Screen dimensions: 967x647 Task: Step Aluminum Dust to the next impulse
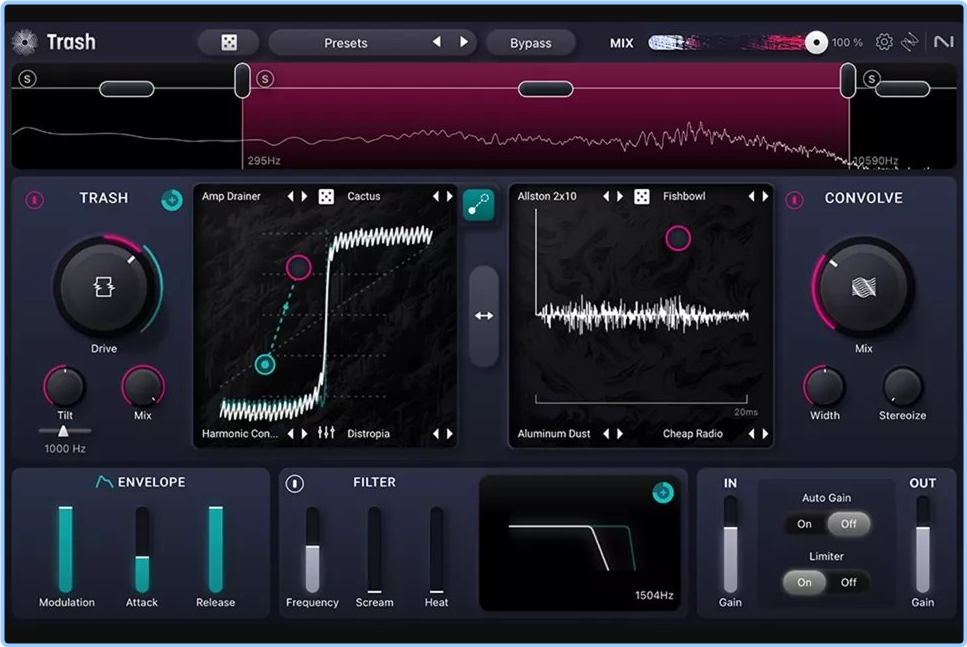620,434
